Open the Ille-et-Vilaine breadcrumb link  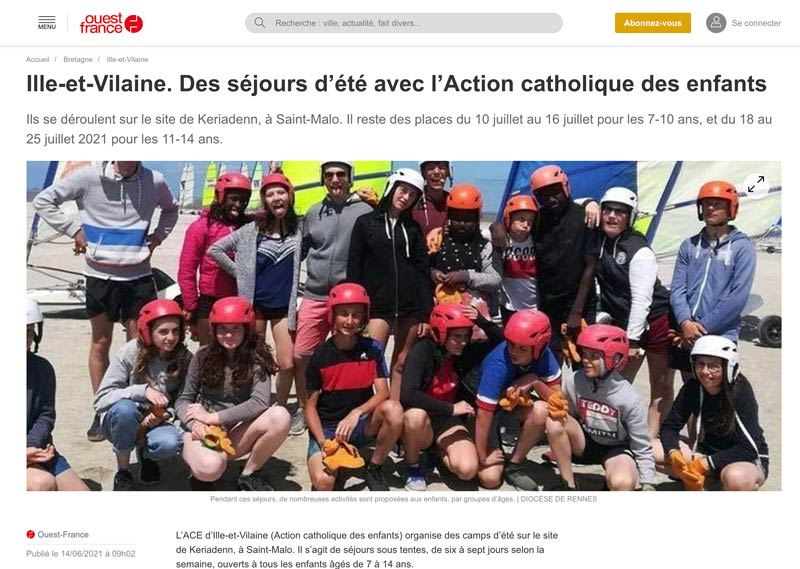click(127, 60)
